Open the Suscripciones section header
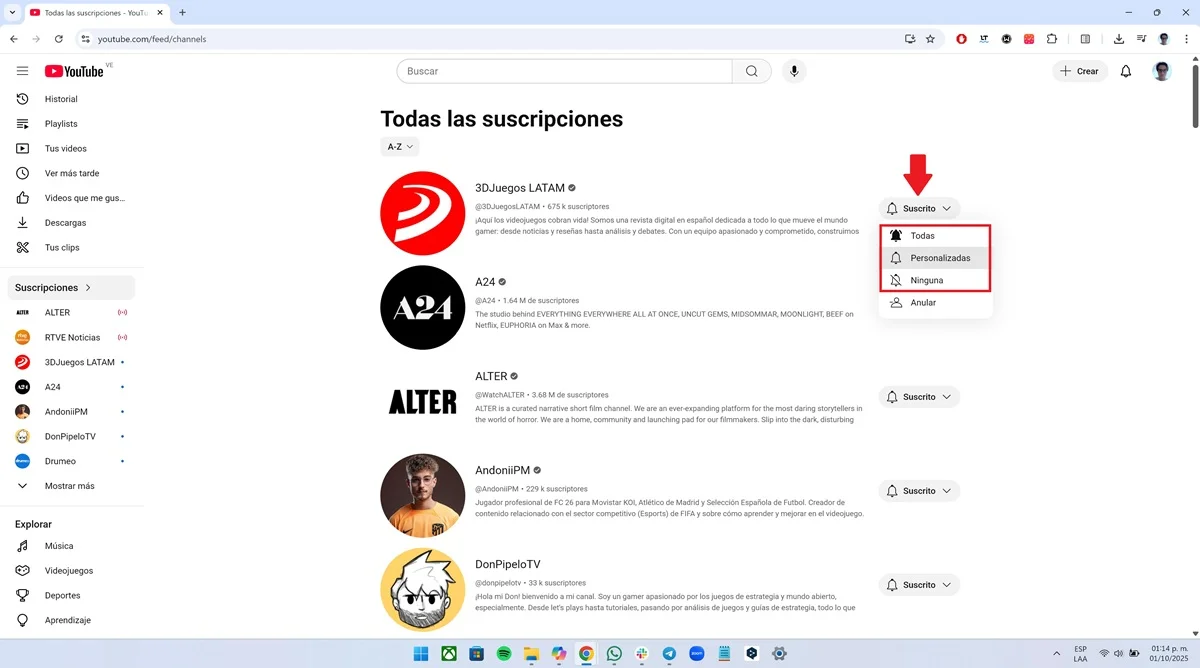Viewport: 1200px width, 668px height. point(71,288)
